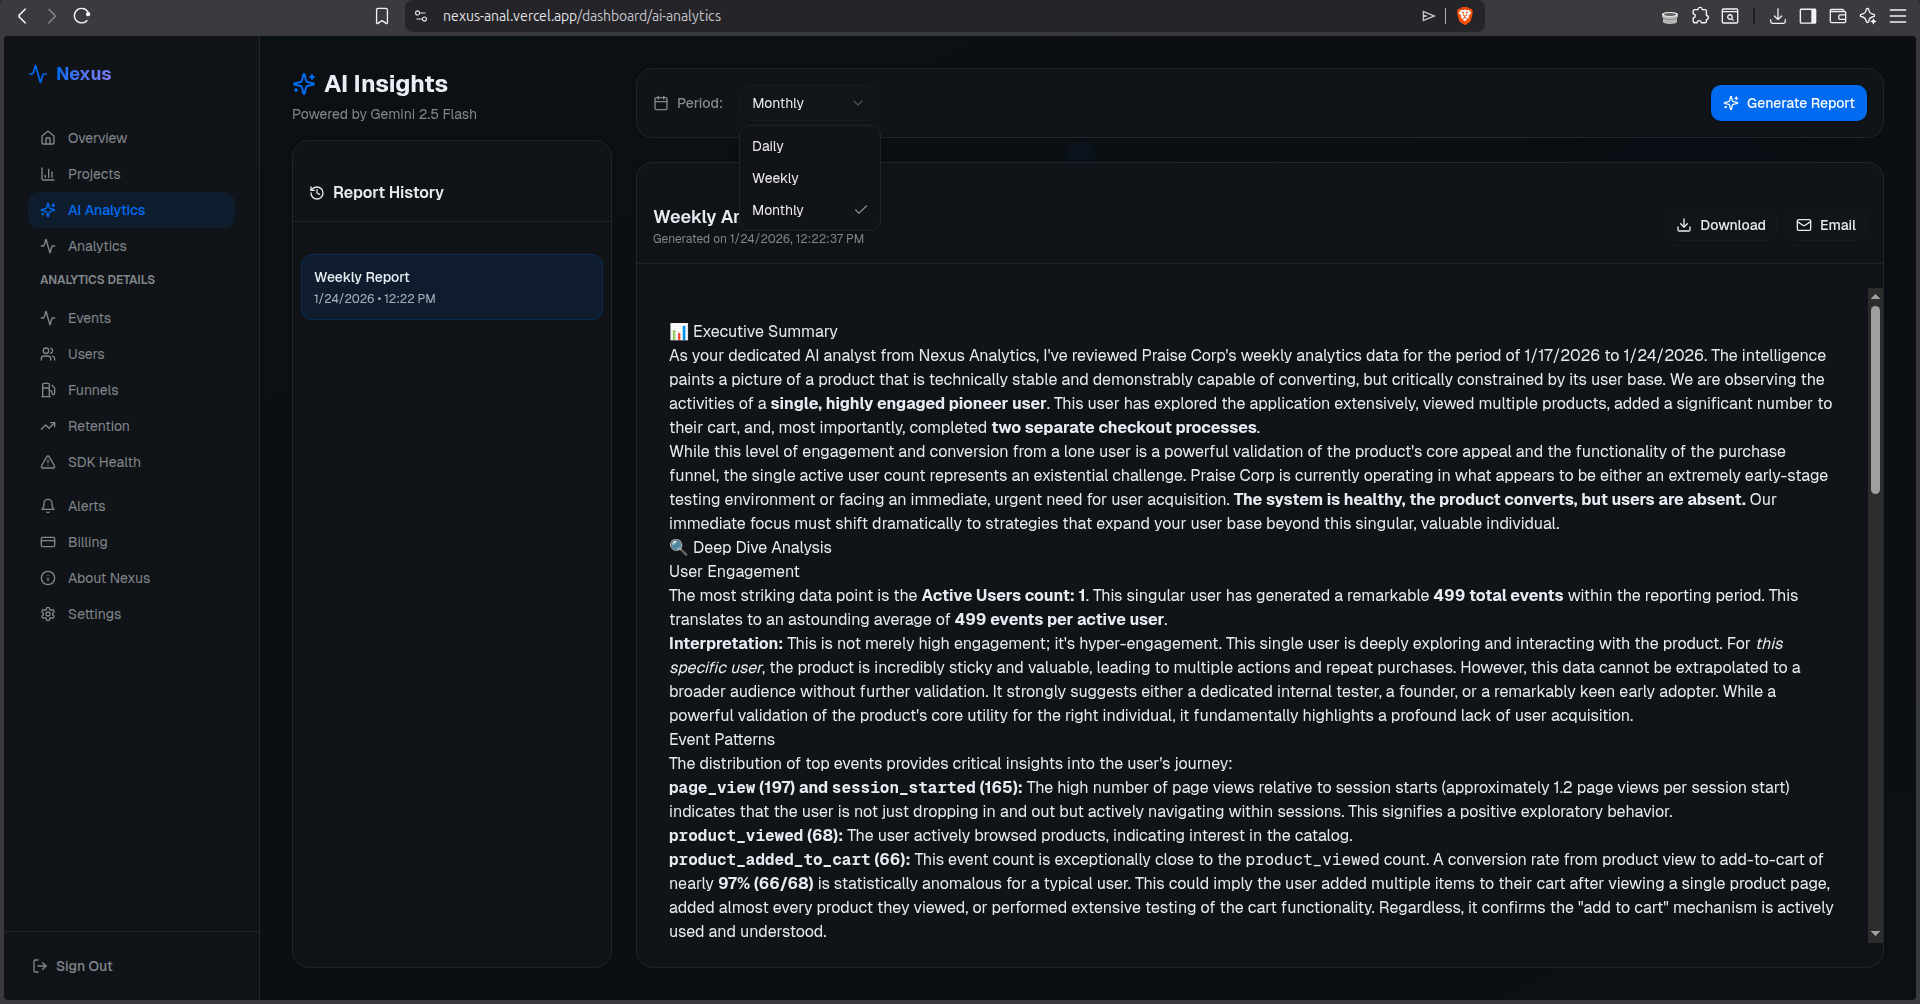Viewport: 1920px width, 1004px height.
Task: Click the Projects chart icon
Action: click(48, 174)
